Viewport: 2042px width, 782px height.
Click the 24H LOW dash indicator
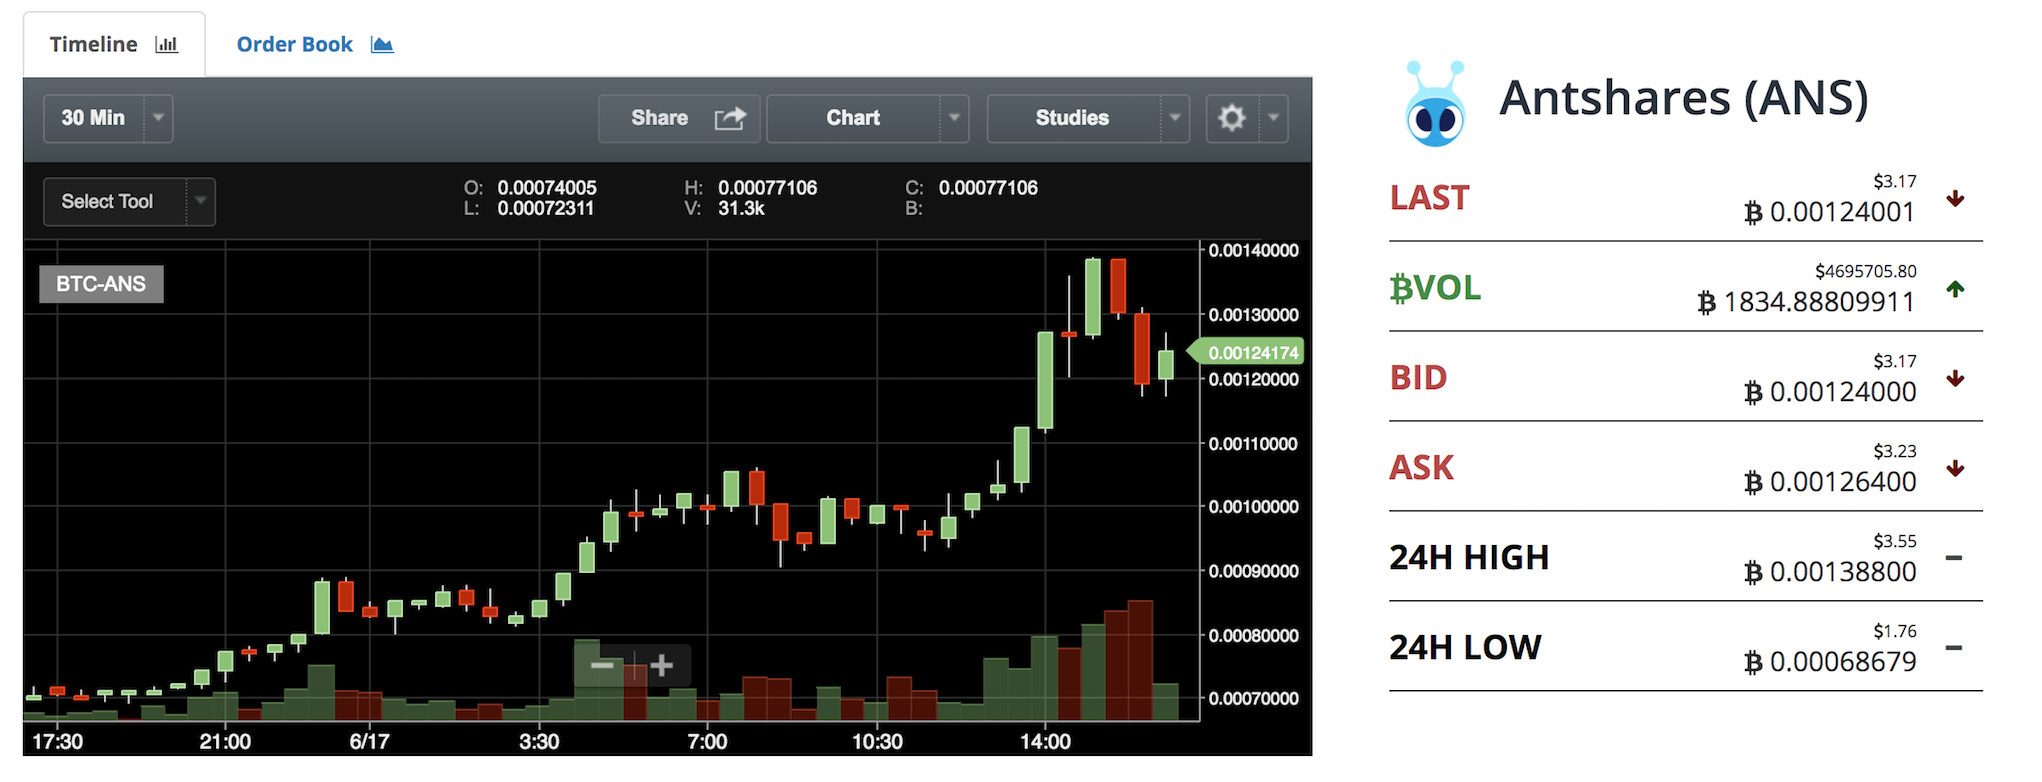coord(1954,648)
